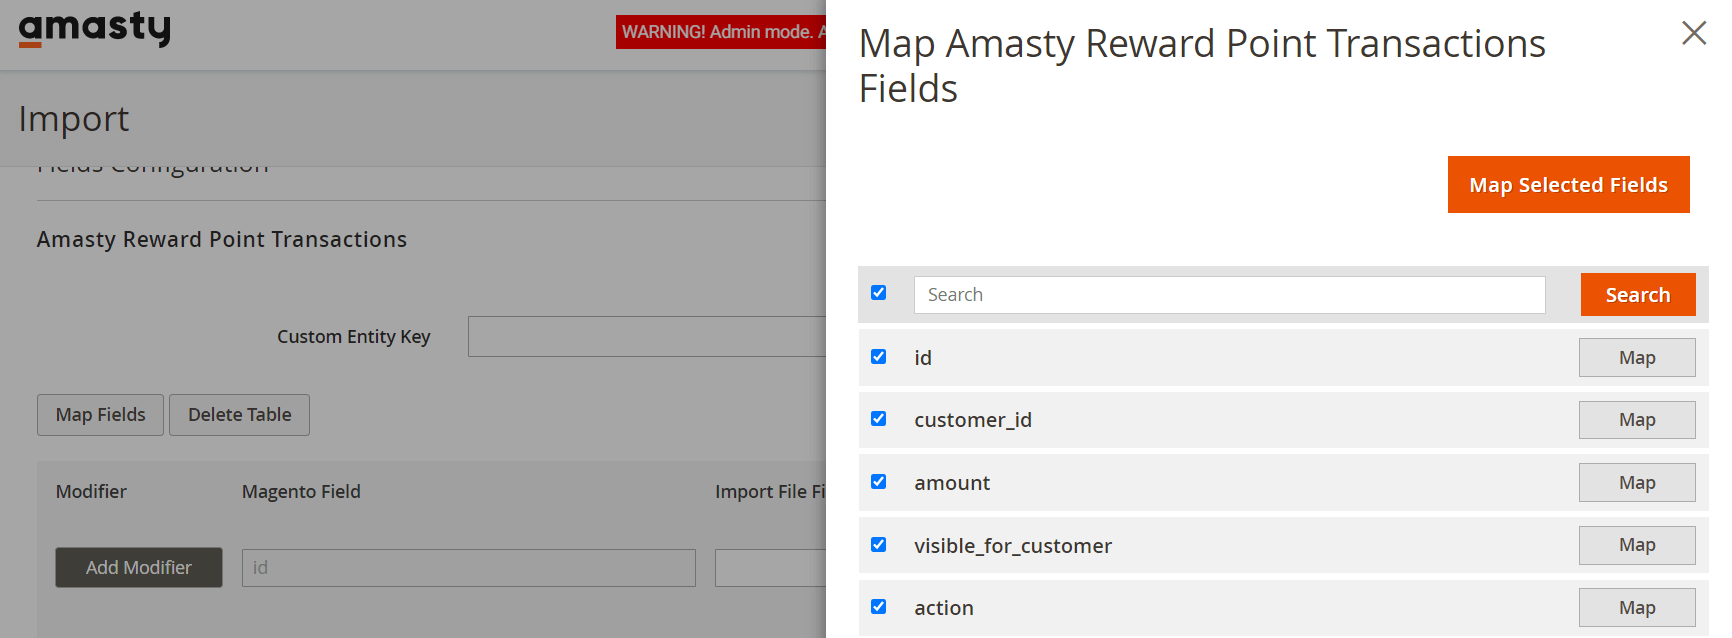1732x638 pixels.
Task: Click the Import File Field input
Action: [x=770, y=568]
